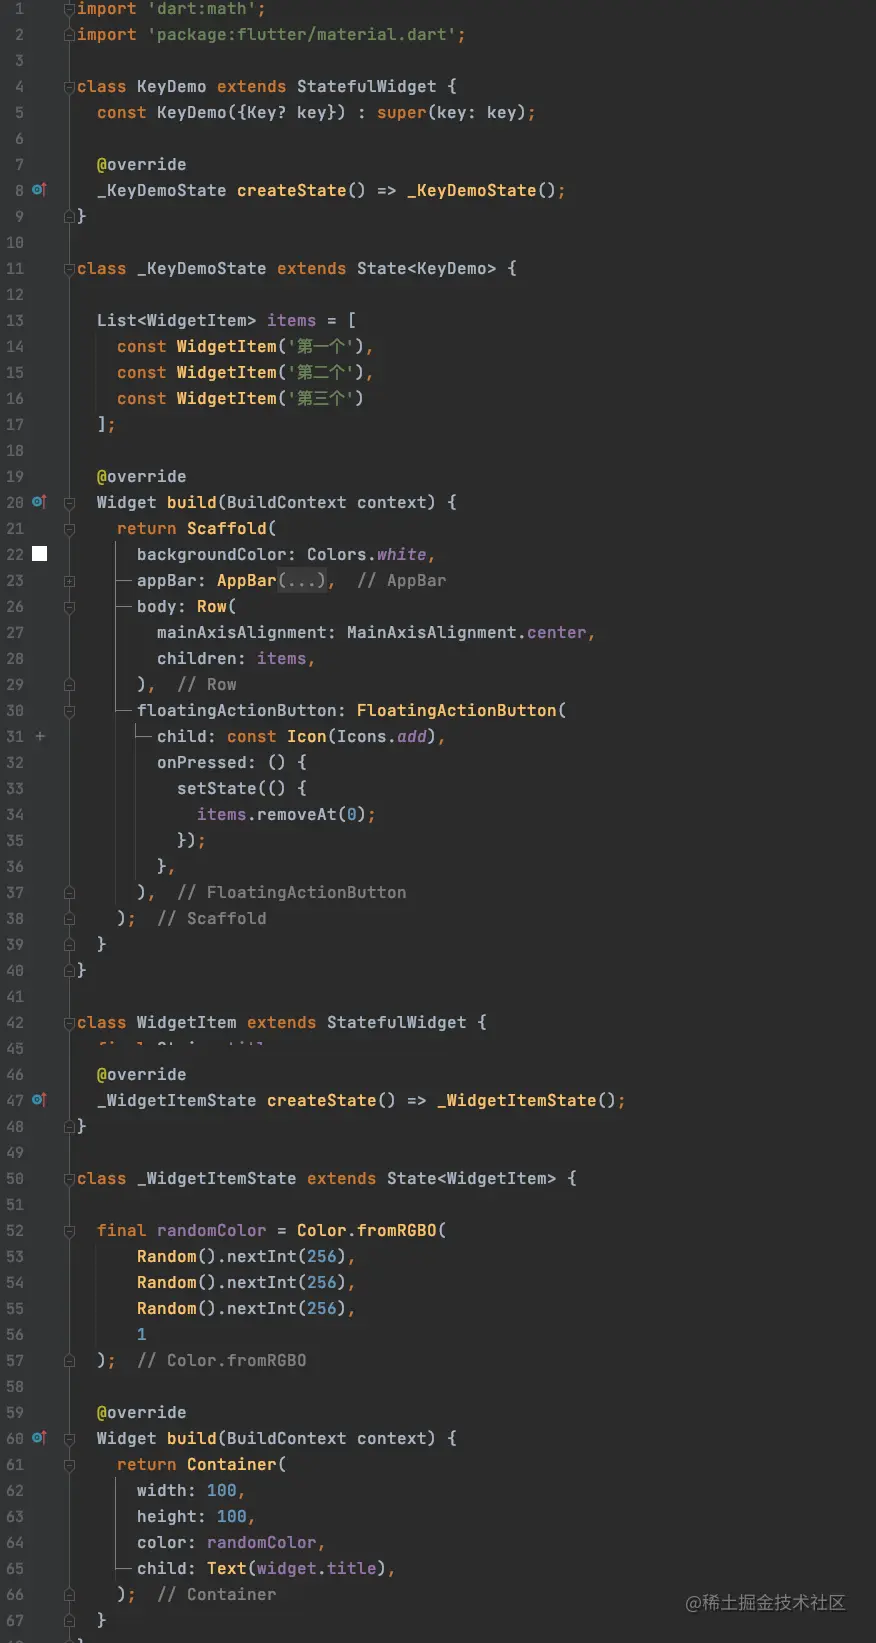
Task: Click children: items on line 28
Action: [231, 658]
